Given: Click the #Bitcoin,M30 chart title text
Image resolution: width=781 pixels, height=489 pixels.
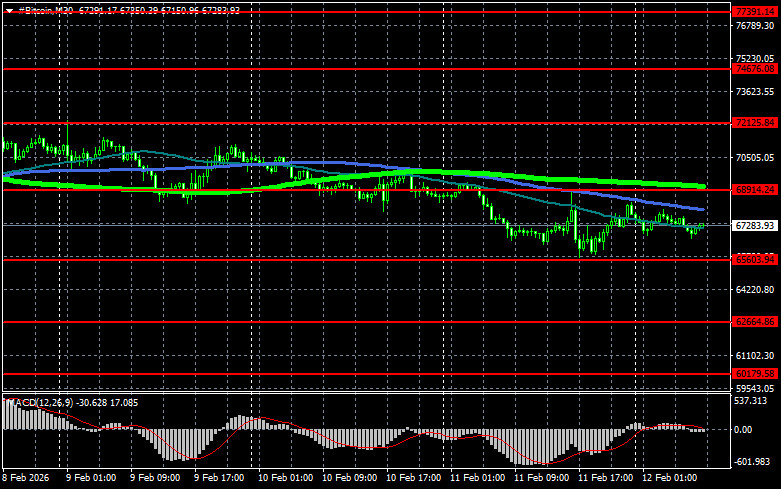Looking at the screenshot, I should pyautogui.click(x=46, y=10).
